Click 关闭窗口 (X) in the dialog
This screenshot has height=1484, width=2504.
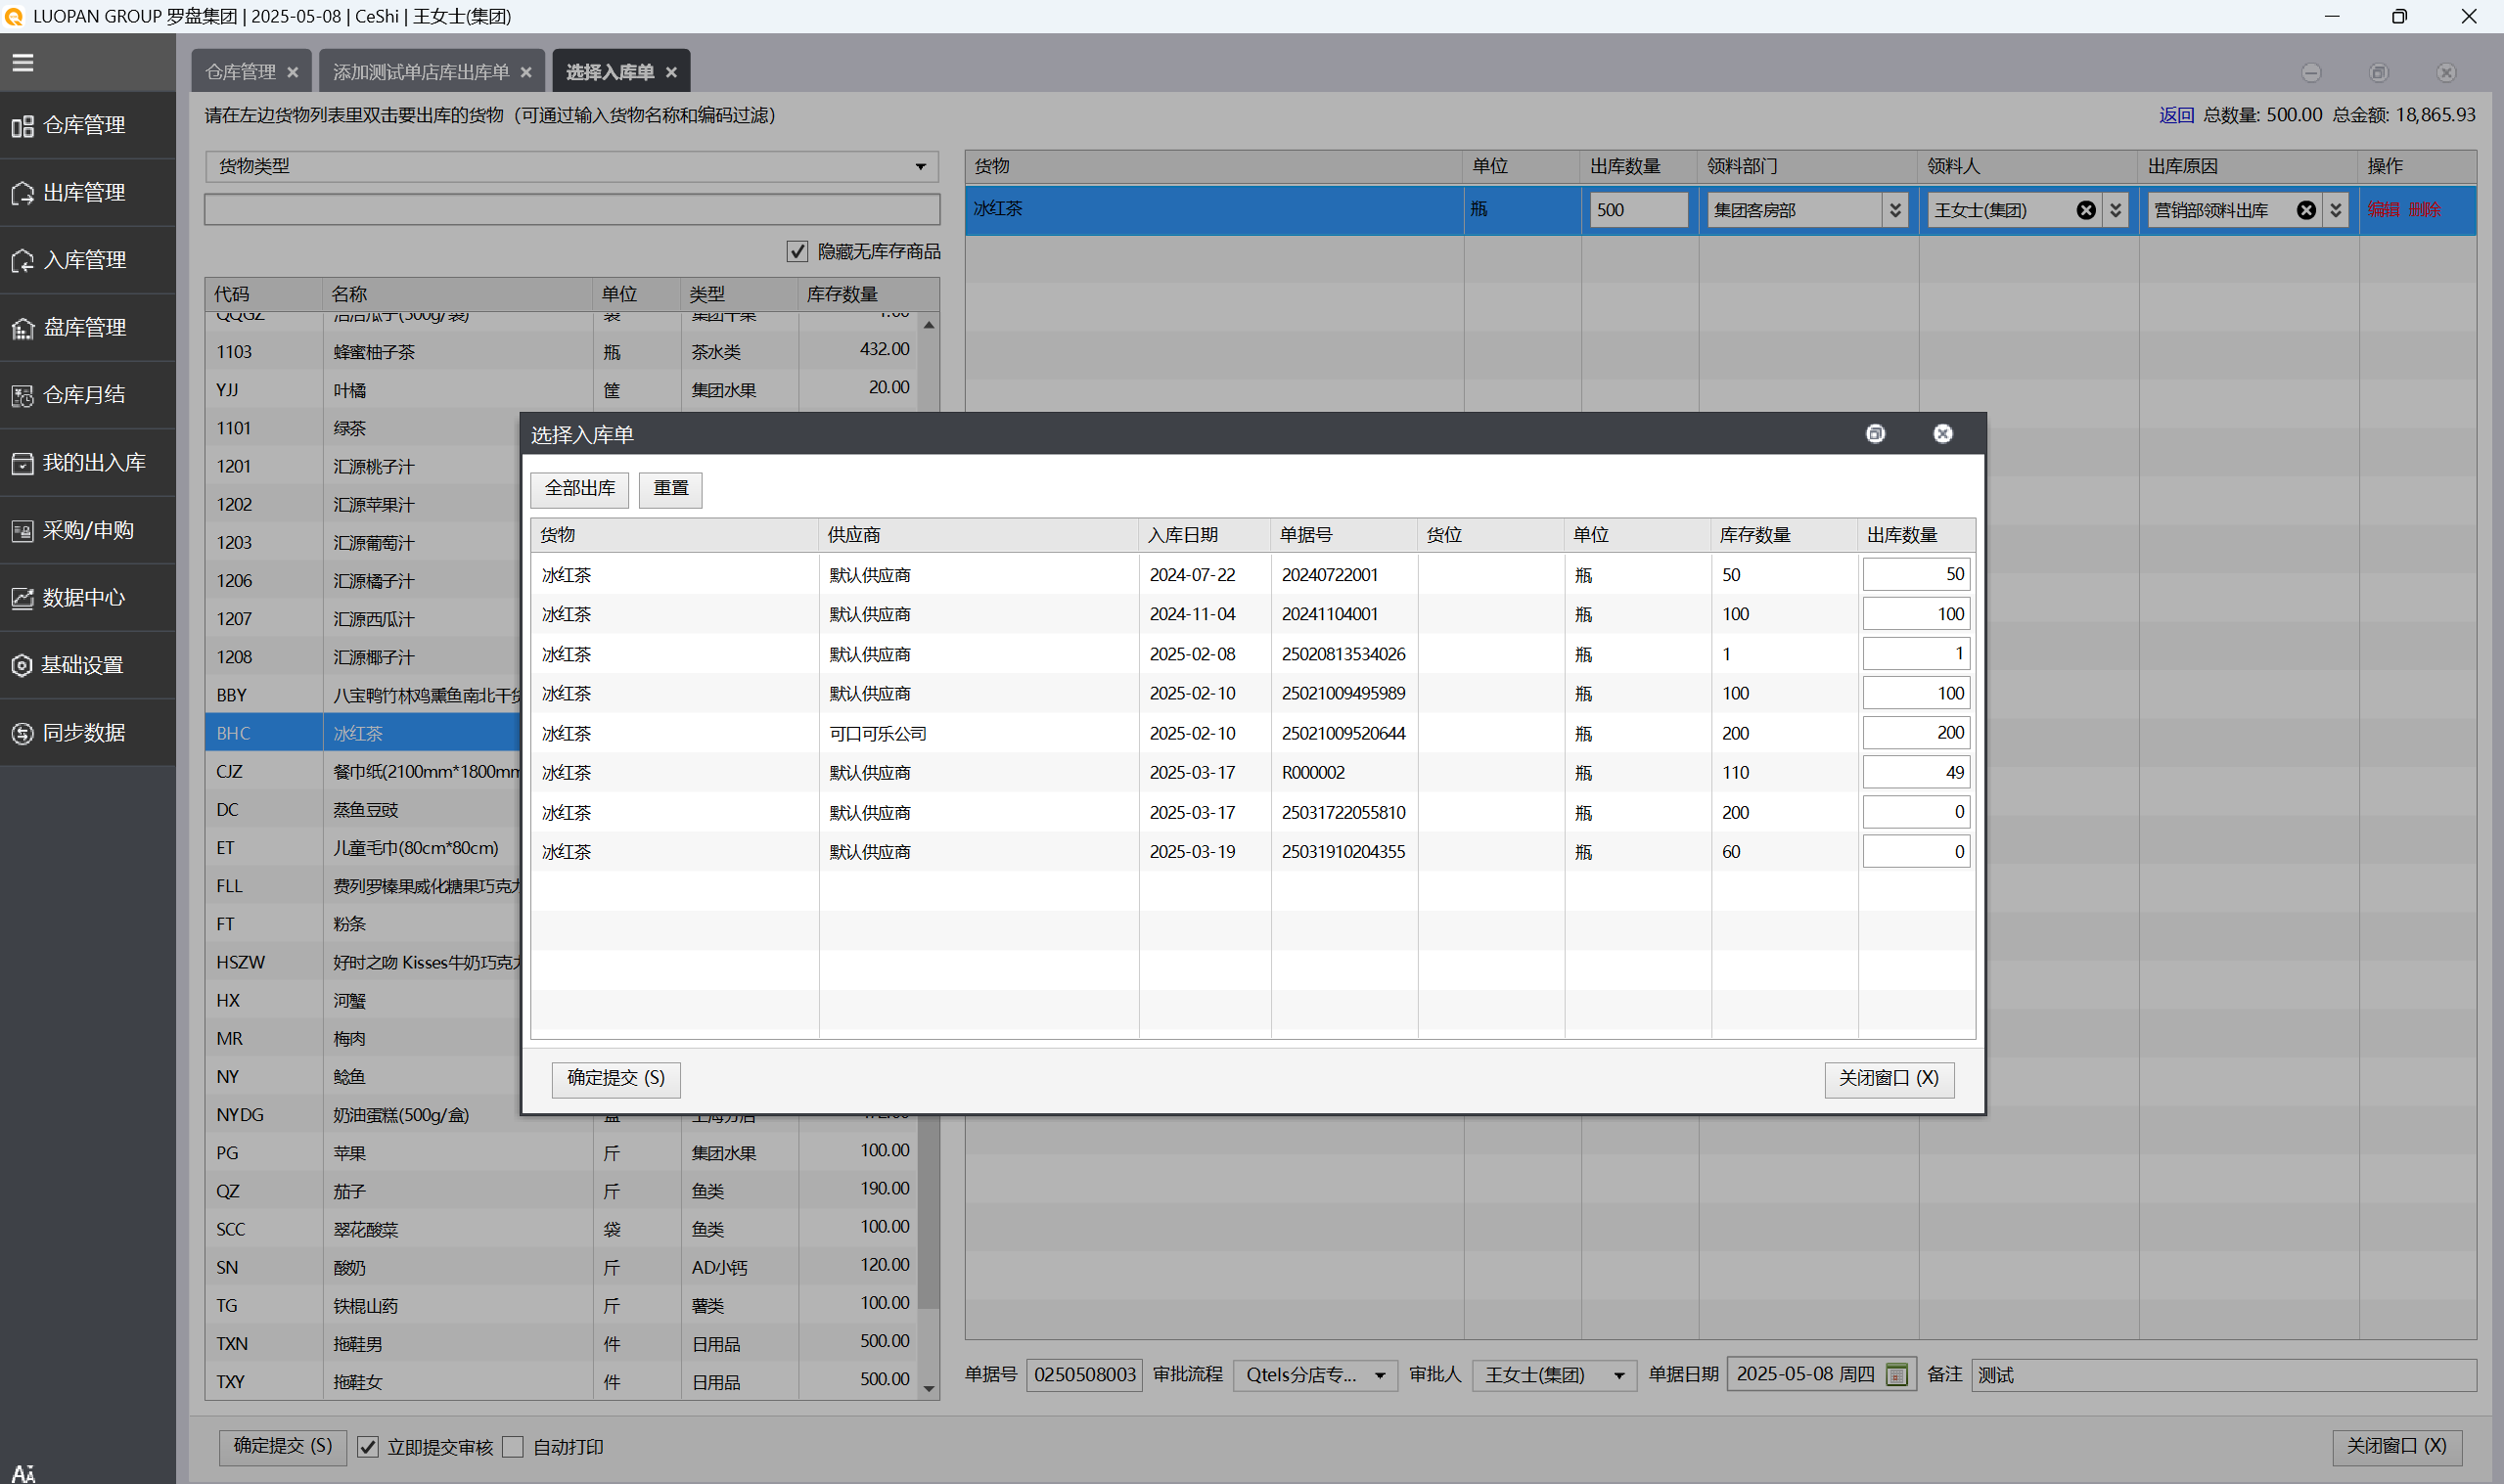(x=1889, y=1079)
